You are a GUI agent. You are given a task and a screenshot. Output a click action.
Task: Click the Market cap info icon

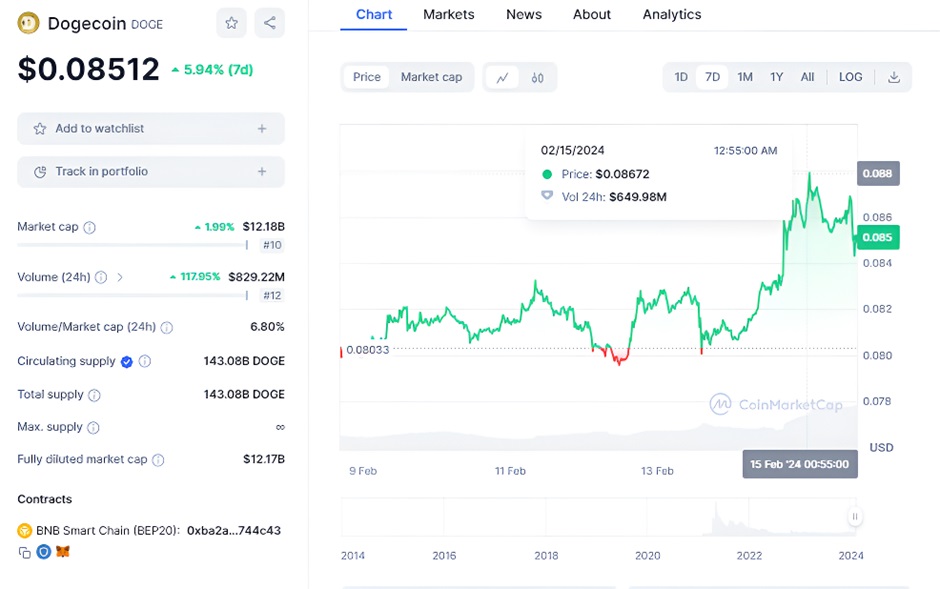(90, 227)
